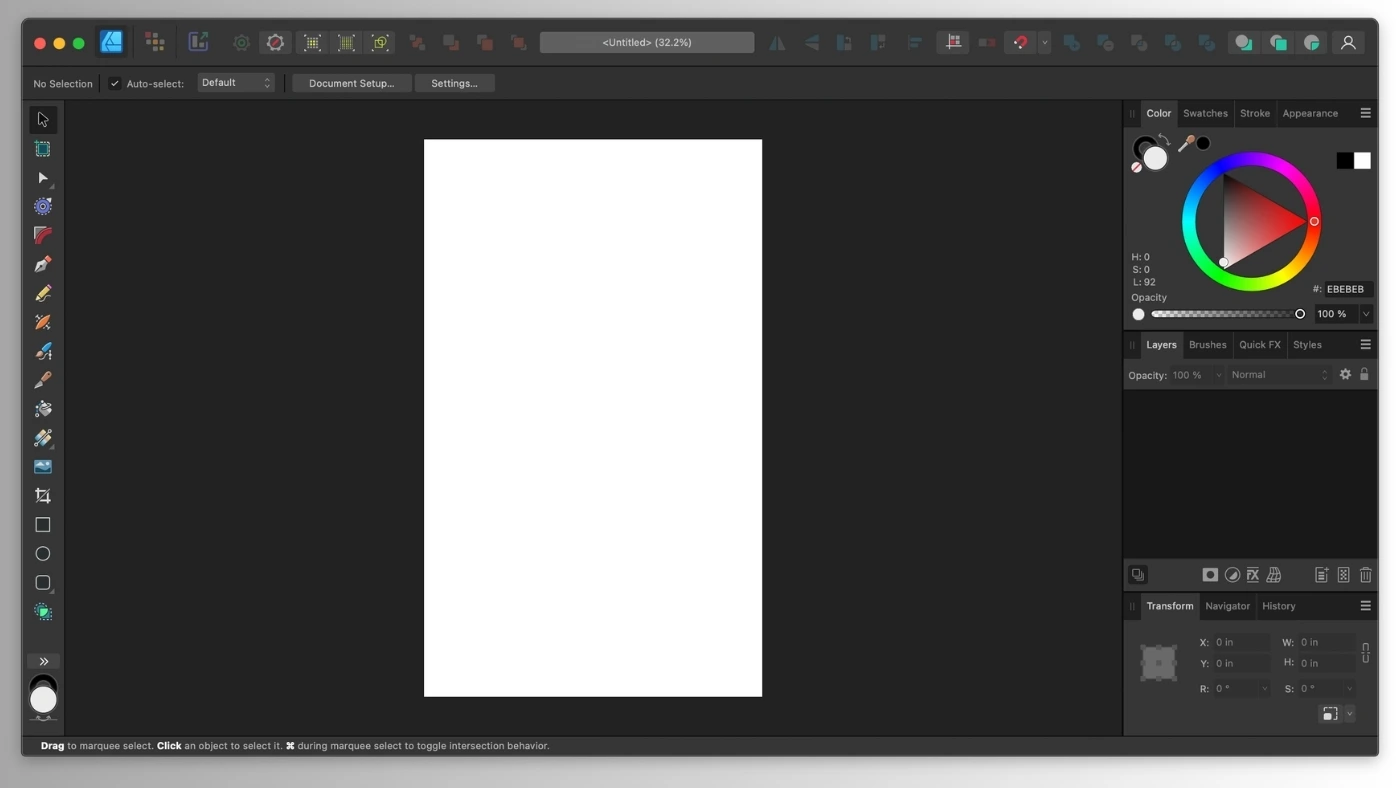Select the Pencil tool
Viewport: 1400px width, 788px height.
(43, 293)
